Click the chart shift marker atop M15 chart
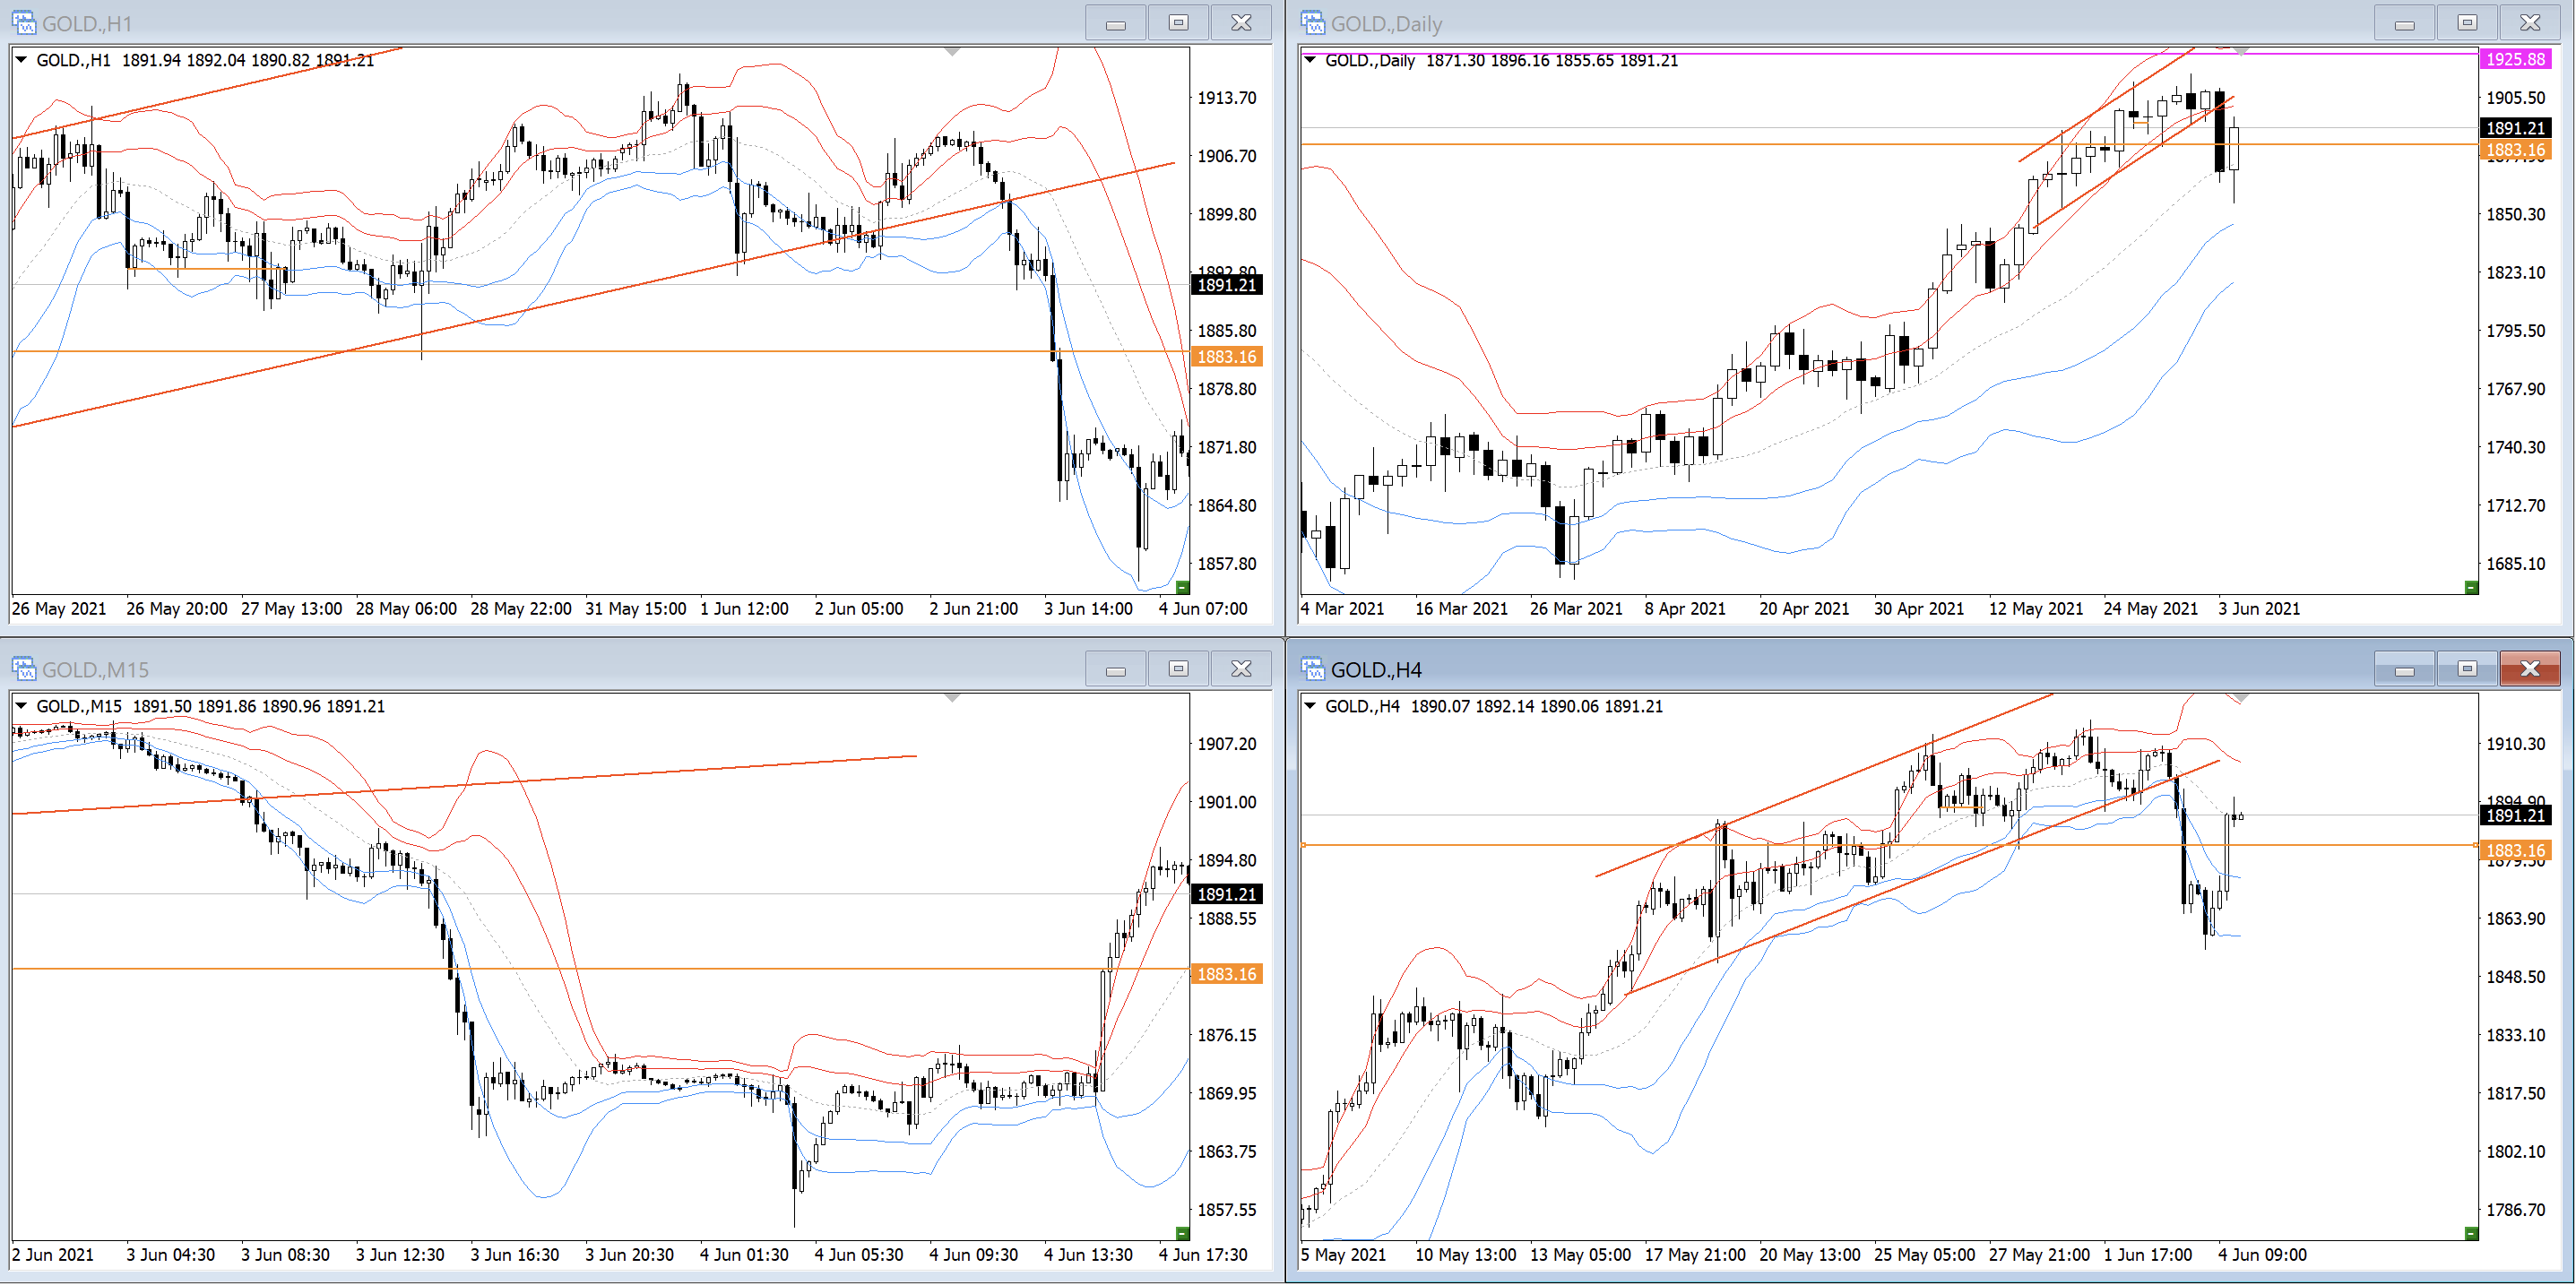This screenshot has width=2576, height=1285. [x=952, y=698]
